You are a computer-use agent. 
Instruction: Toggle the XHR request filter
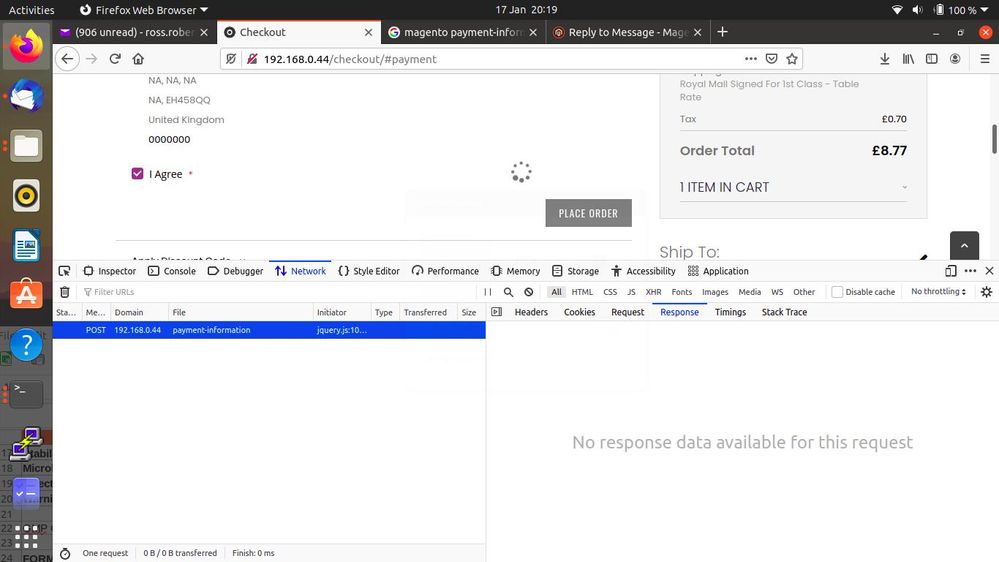pyautogui.click(x=653, y=292)
